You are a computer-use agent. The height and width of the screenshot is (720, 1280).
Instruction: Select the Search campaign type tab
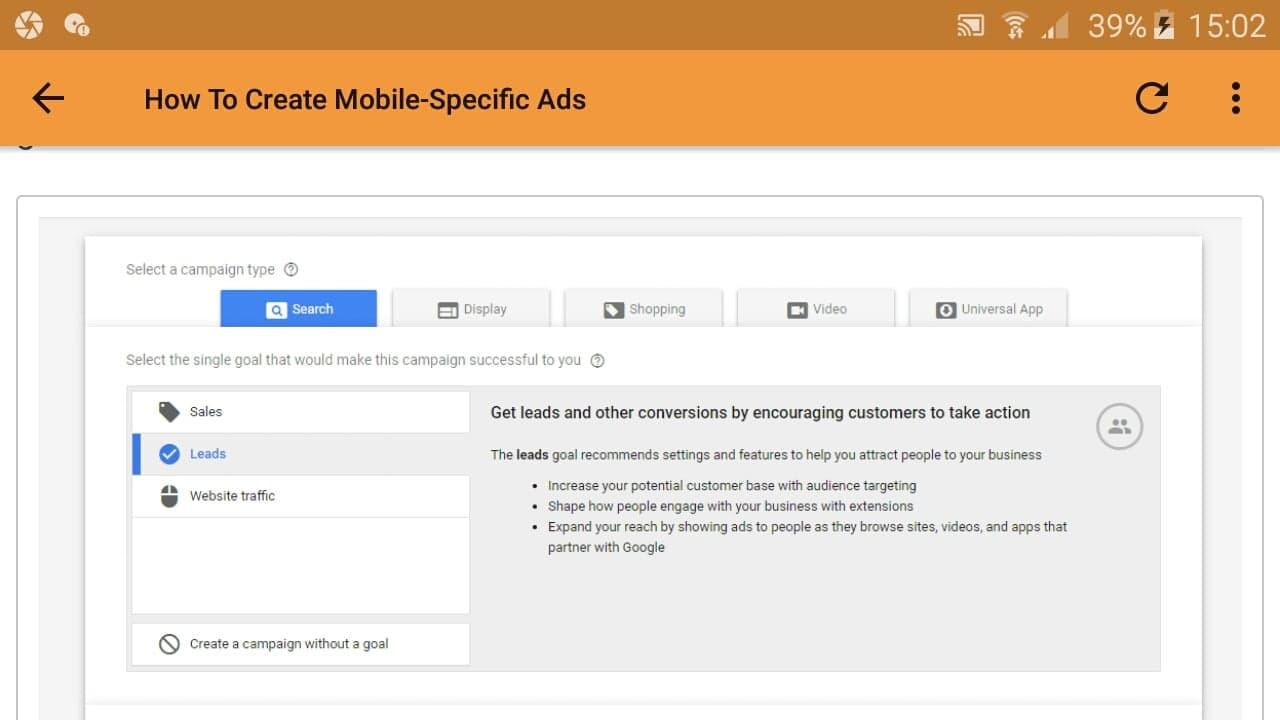tap(299, 309)
